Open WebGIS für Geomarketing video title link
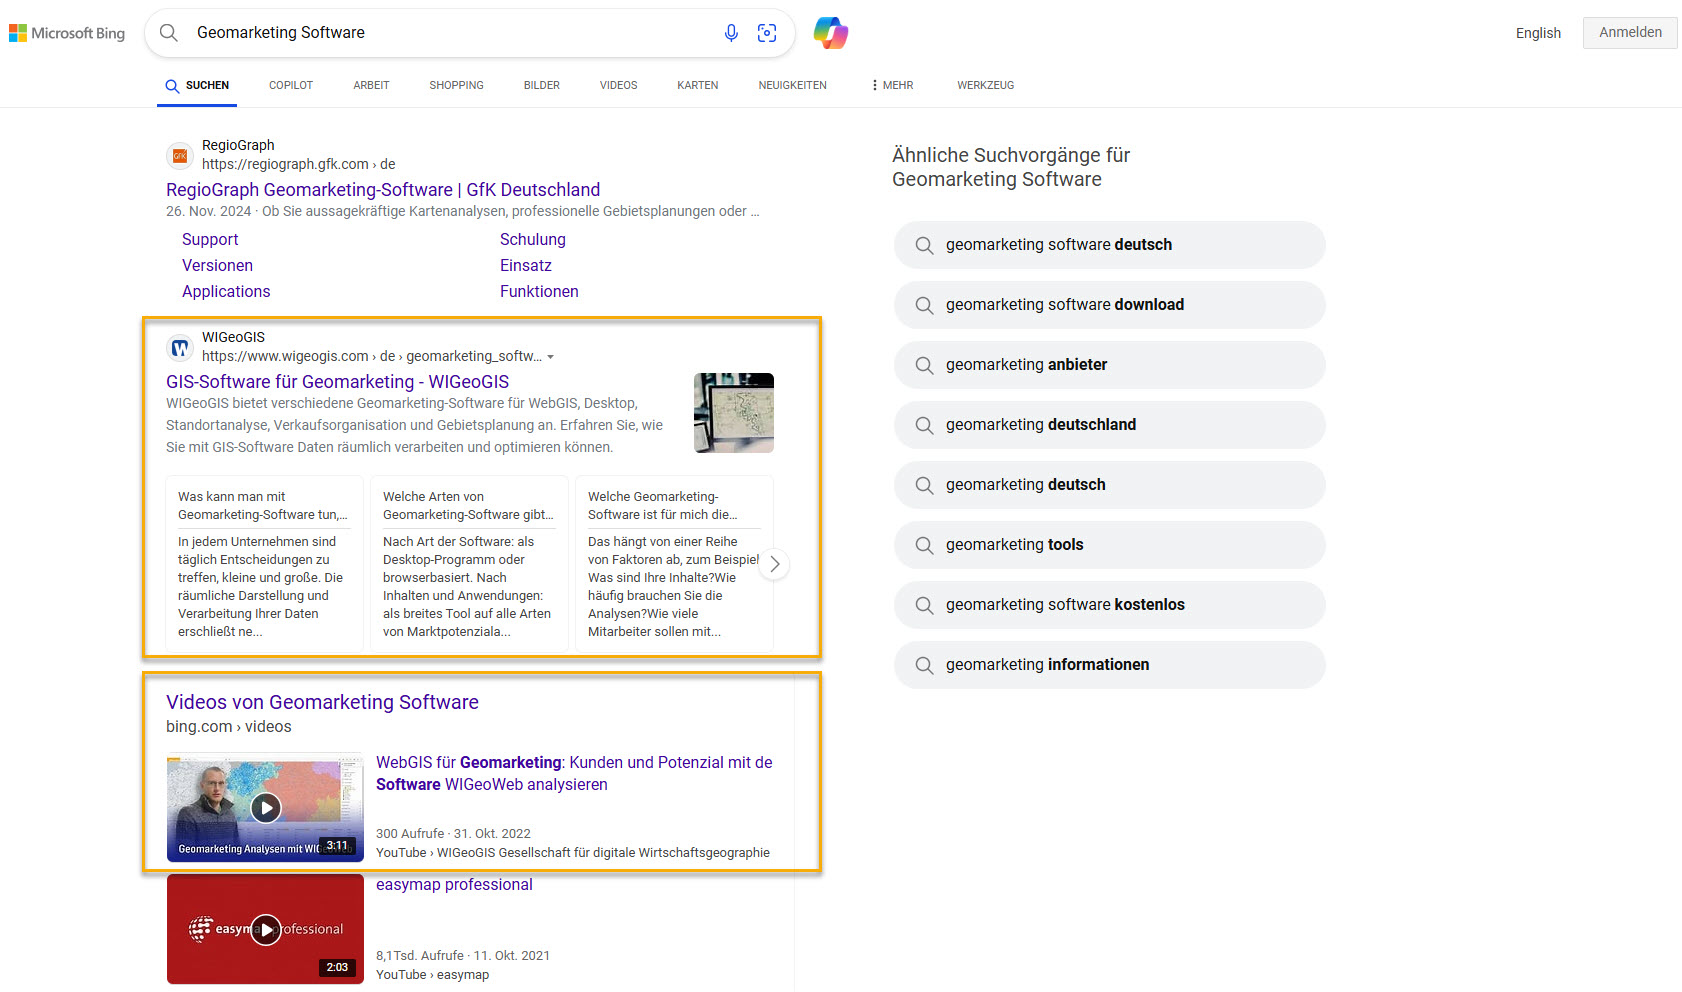Image resolution: width=1682 pixels, height=992 pixels. pos(574,773)
